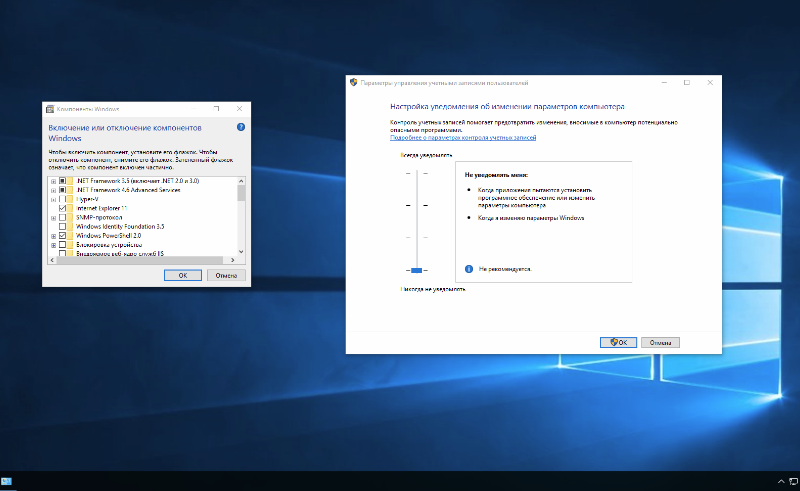The height and width of the screenshot is (491, 800).
Task: Set the UAC slider to the second notch from top
Action: pyautogui.click(x=417, y=205)
